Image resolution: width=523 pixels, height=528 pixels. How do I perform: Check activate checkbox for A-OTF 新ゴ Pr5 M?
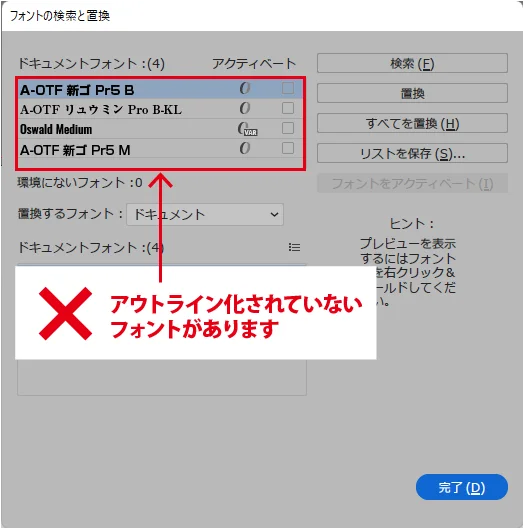pos(288,148)
